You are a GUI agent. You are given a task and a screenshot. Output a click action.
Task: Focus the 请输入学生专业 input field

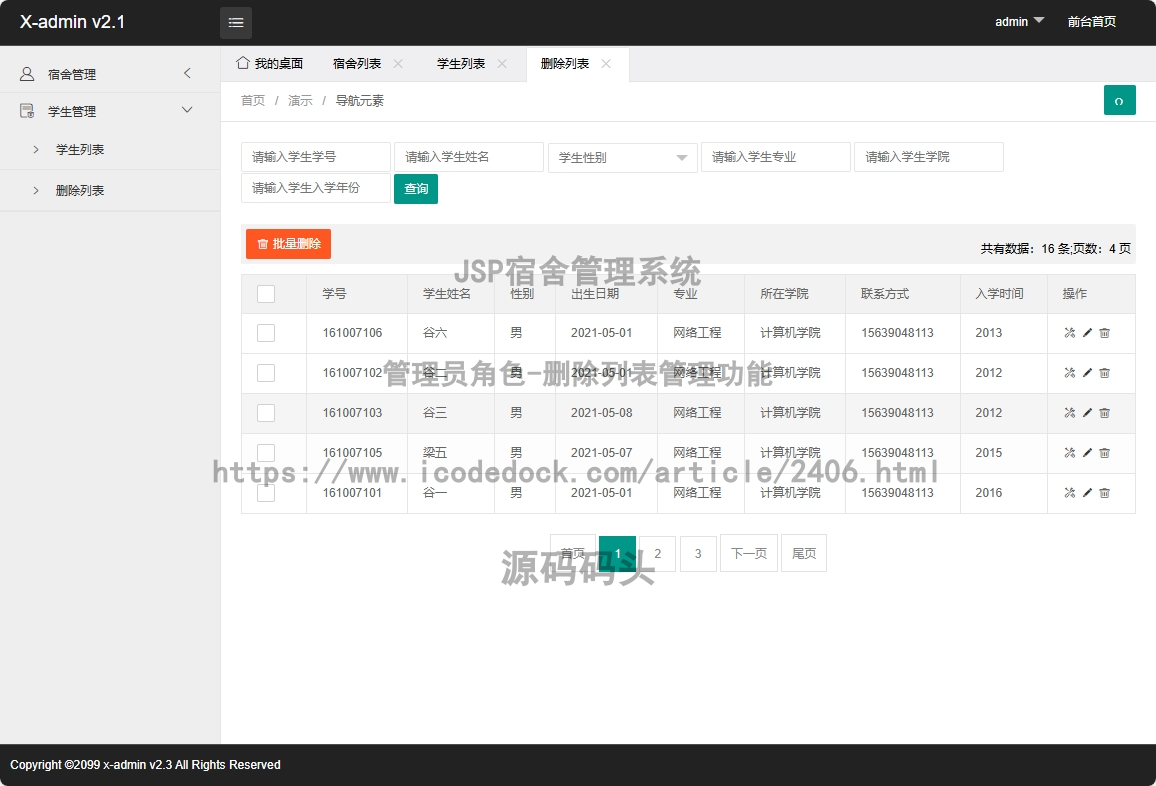[x=776, y=157]
